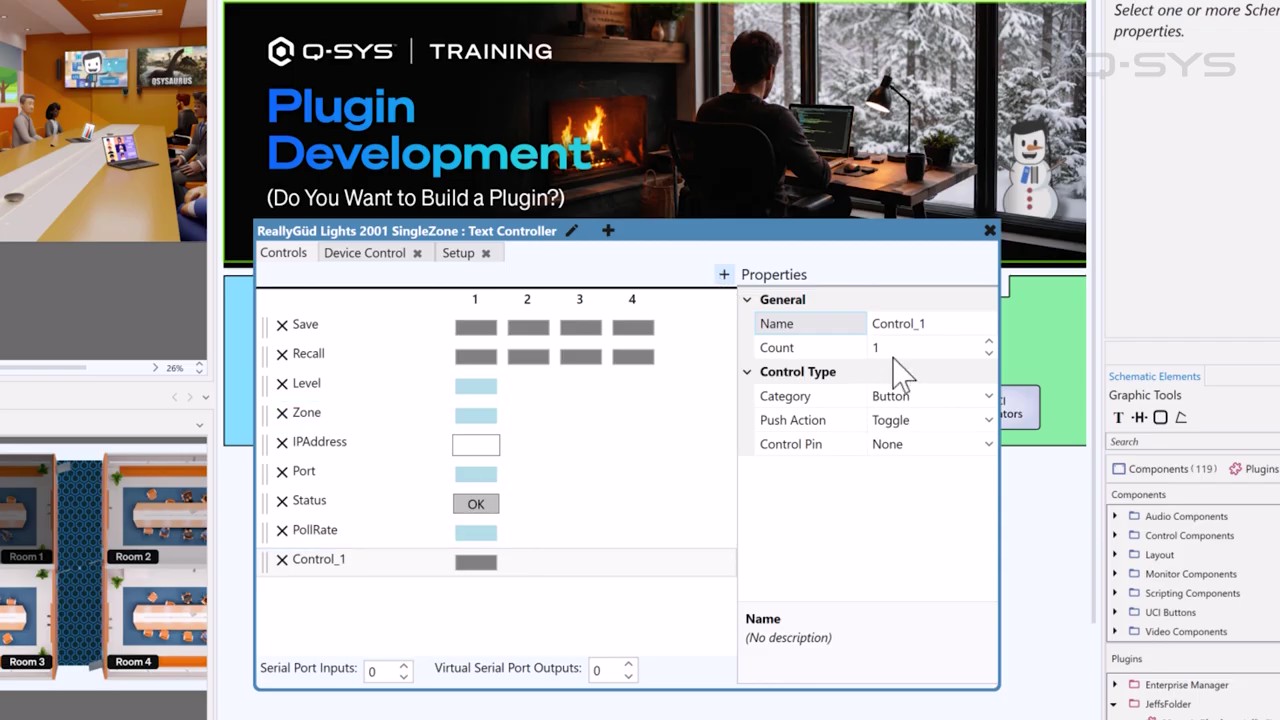Click the X icon beside PollRate
1280x720 pixels.
[282, 530]
